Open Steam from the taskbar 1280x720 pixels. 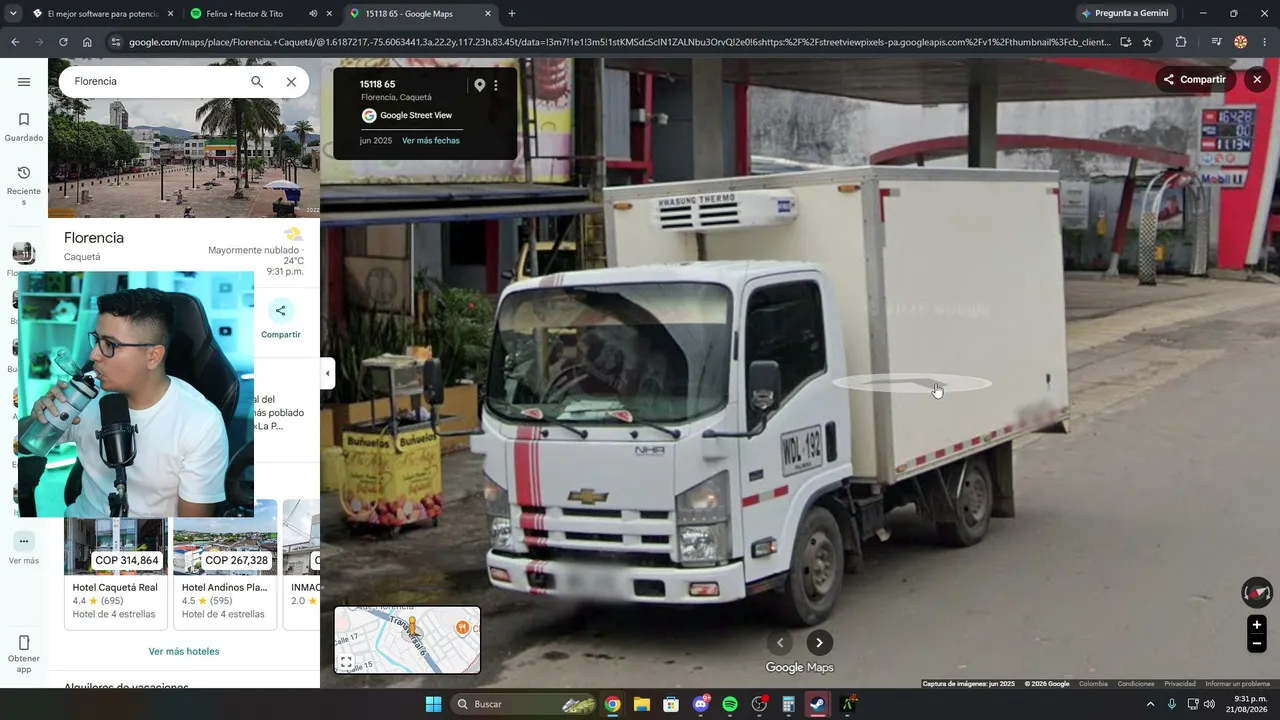818,704
